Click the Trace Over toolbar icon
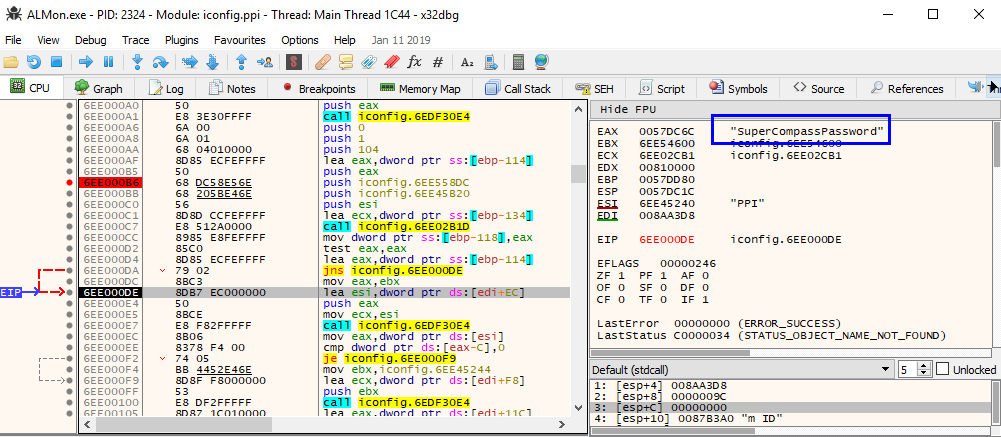Image resolution: width=1001 pixels, height=437 pixels. (213, 62)
